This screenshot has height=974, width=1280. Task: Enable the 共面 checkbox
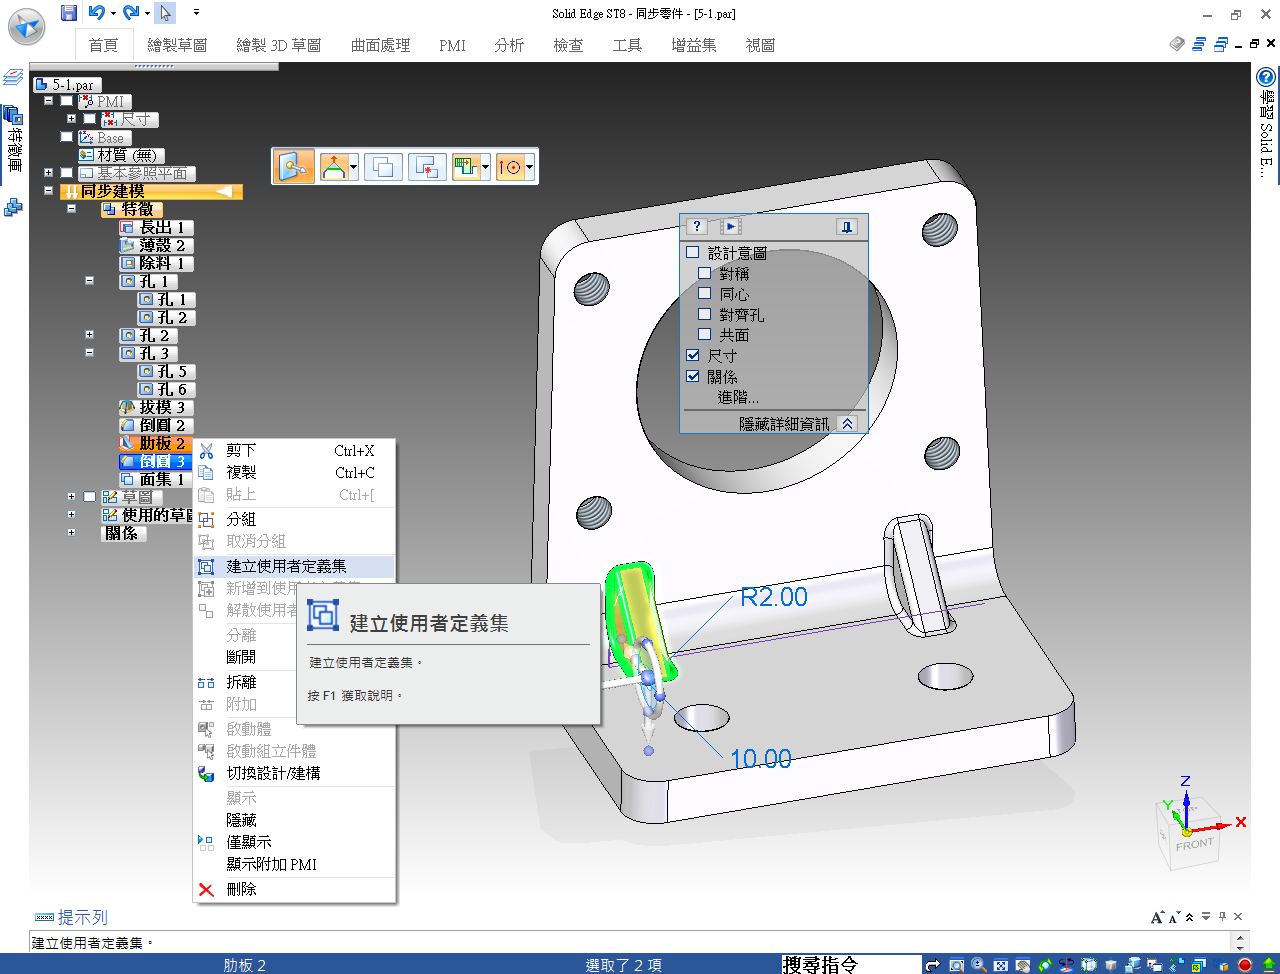(x=704, y=334)
